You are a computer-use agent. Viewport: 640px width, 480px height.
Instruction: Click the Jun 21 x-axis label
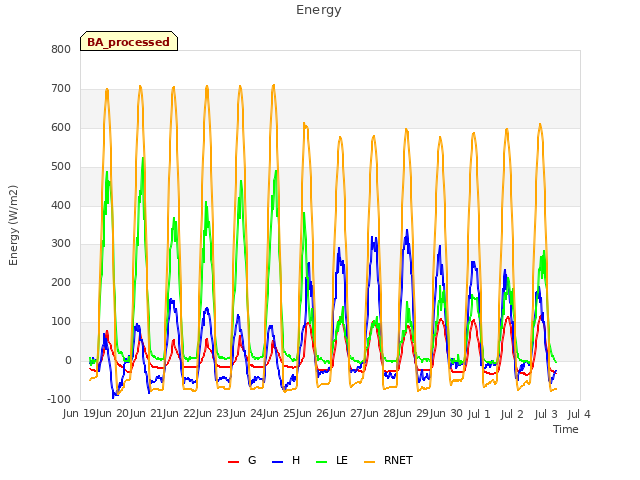pos(147,414)
